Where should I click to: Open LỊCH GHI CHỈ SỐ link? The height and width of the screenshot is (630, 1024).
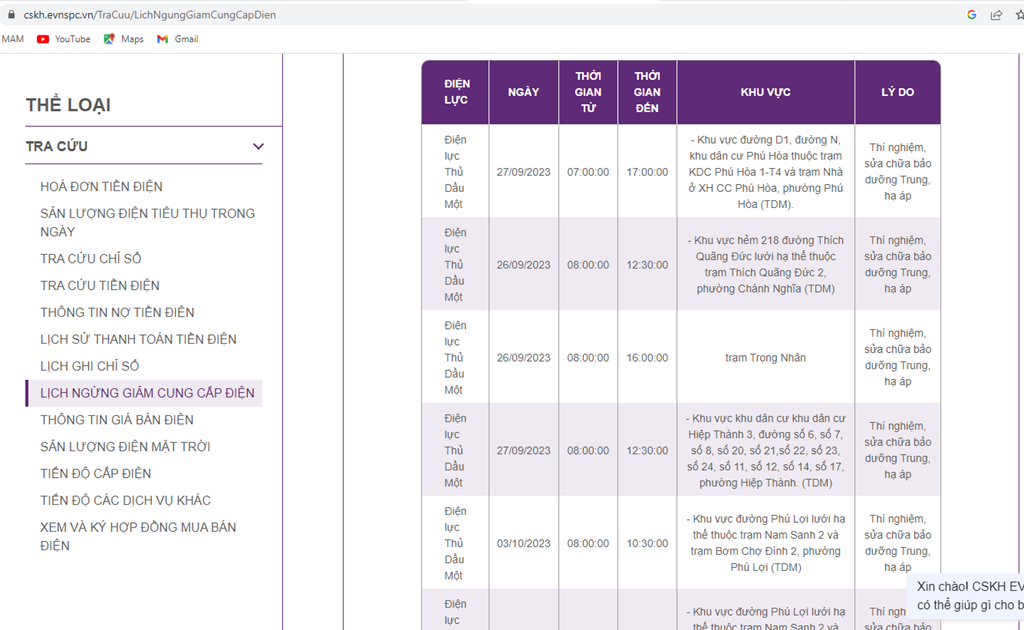point(89,366)
